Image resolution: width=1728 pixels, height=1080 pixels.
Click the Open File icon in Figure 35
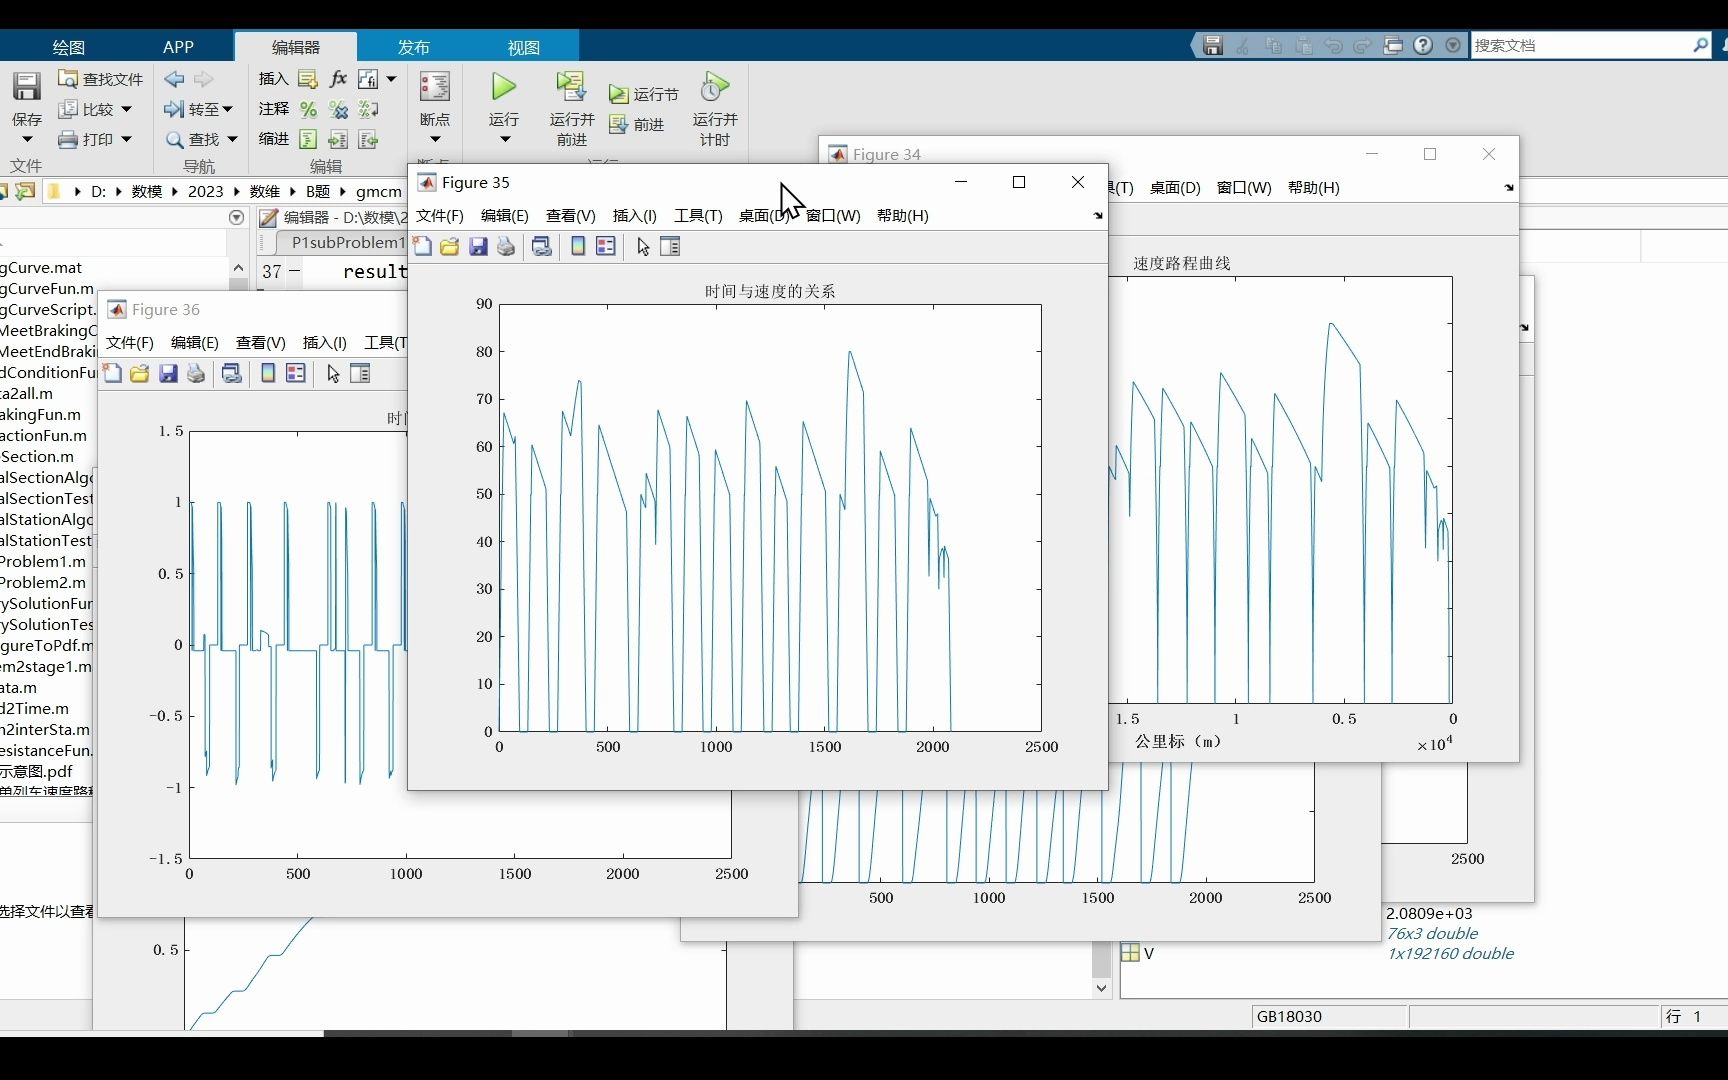point(450,246)
